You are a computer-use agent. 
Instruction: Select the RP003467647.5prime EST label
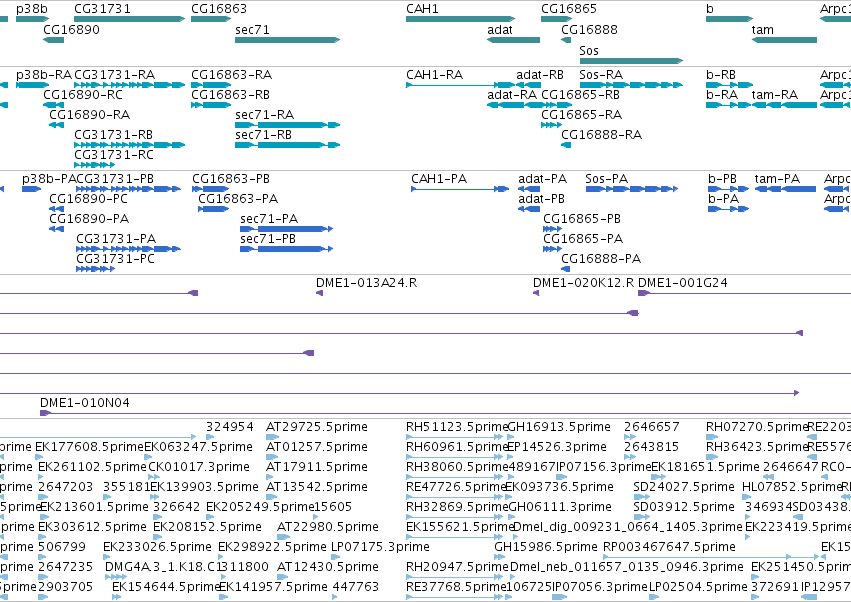coord(669,547)
